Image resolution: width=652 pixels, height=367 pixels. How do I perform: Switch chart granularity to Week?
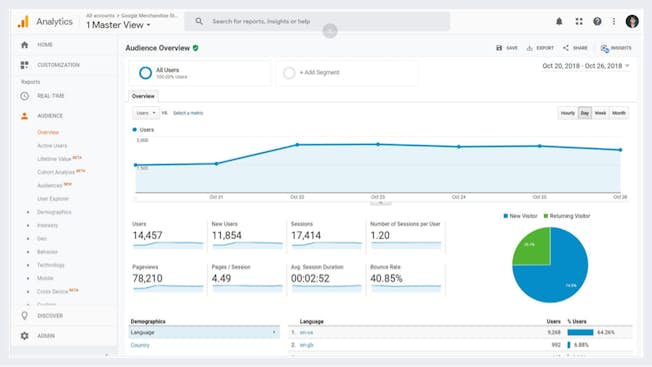[600, 113]
